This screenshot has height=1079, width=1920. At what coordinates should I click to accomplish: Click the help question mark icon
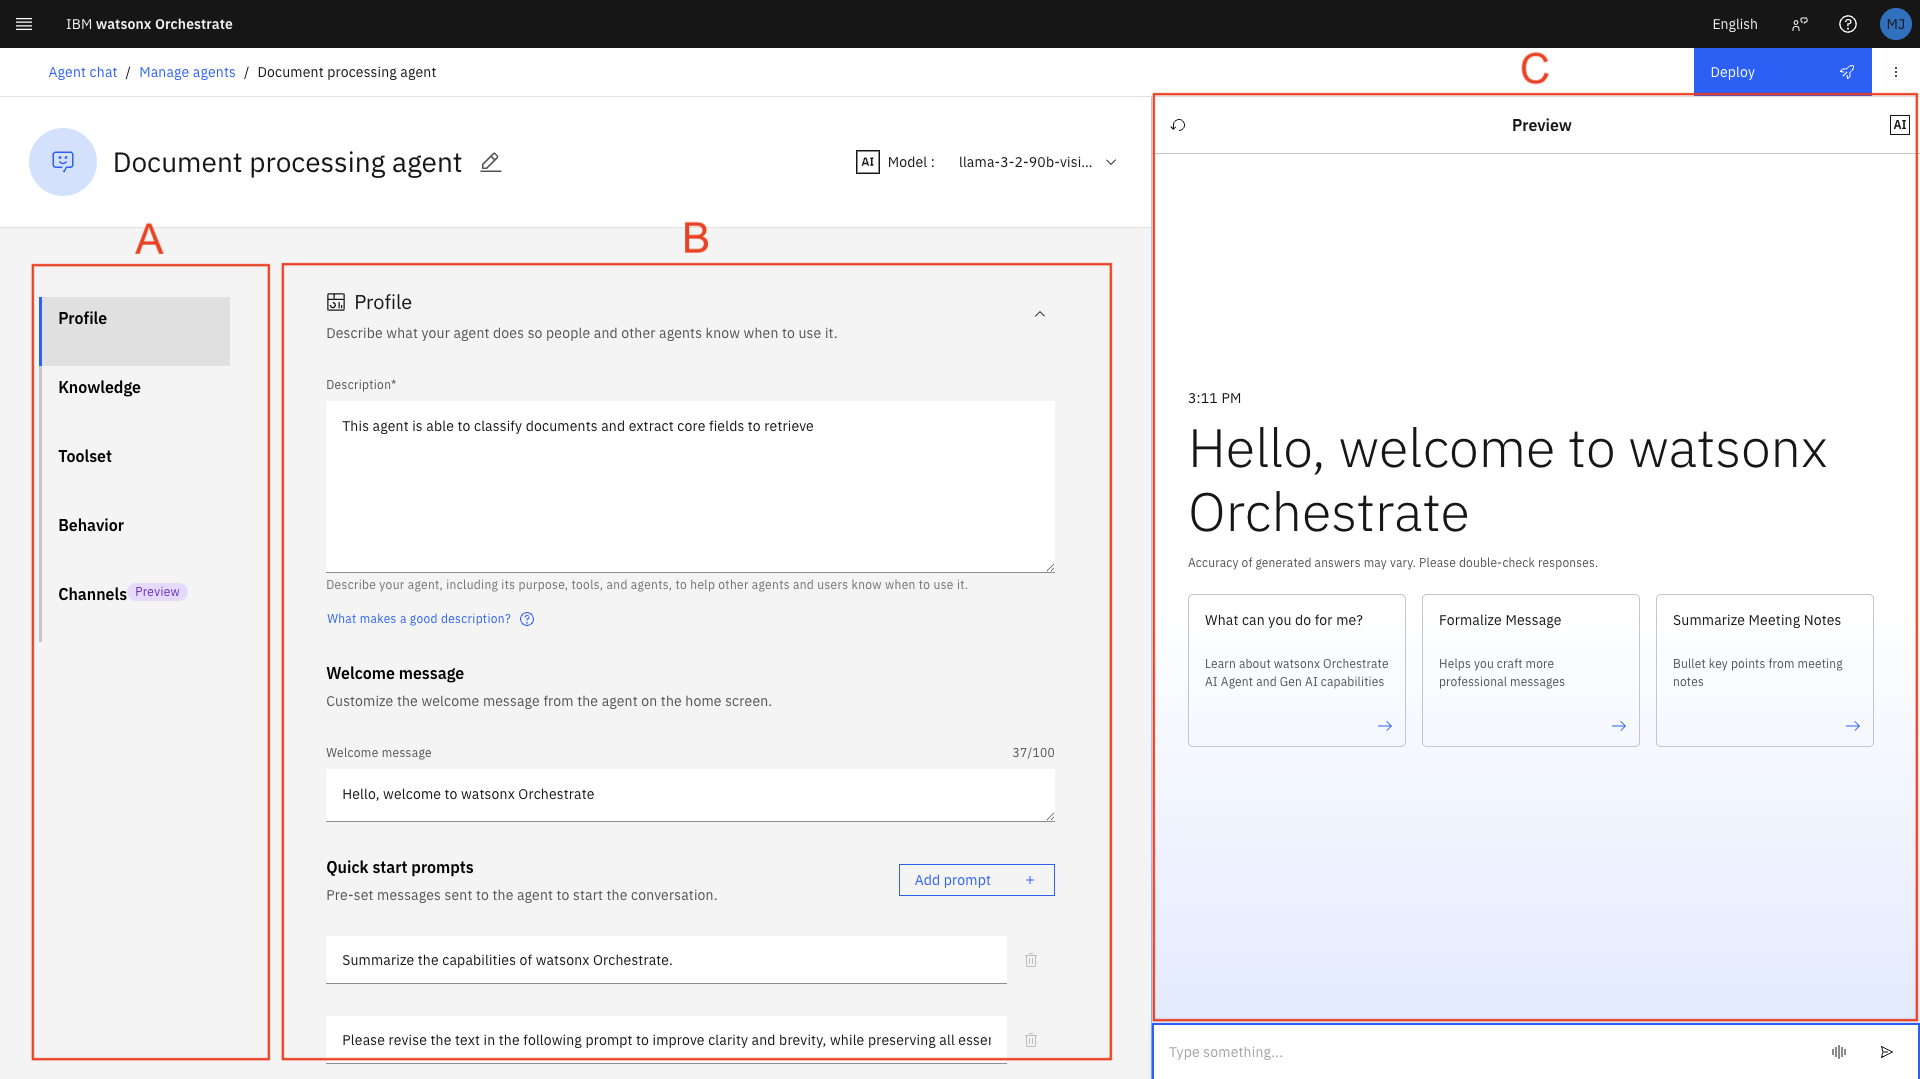[1848, 24]
